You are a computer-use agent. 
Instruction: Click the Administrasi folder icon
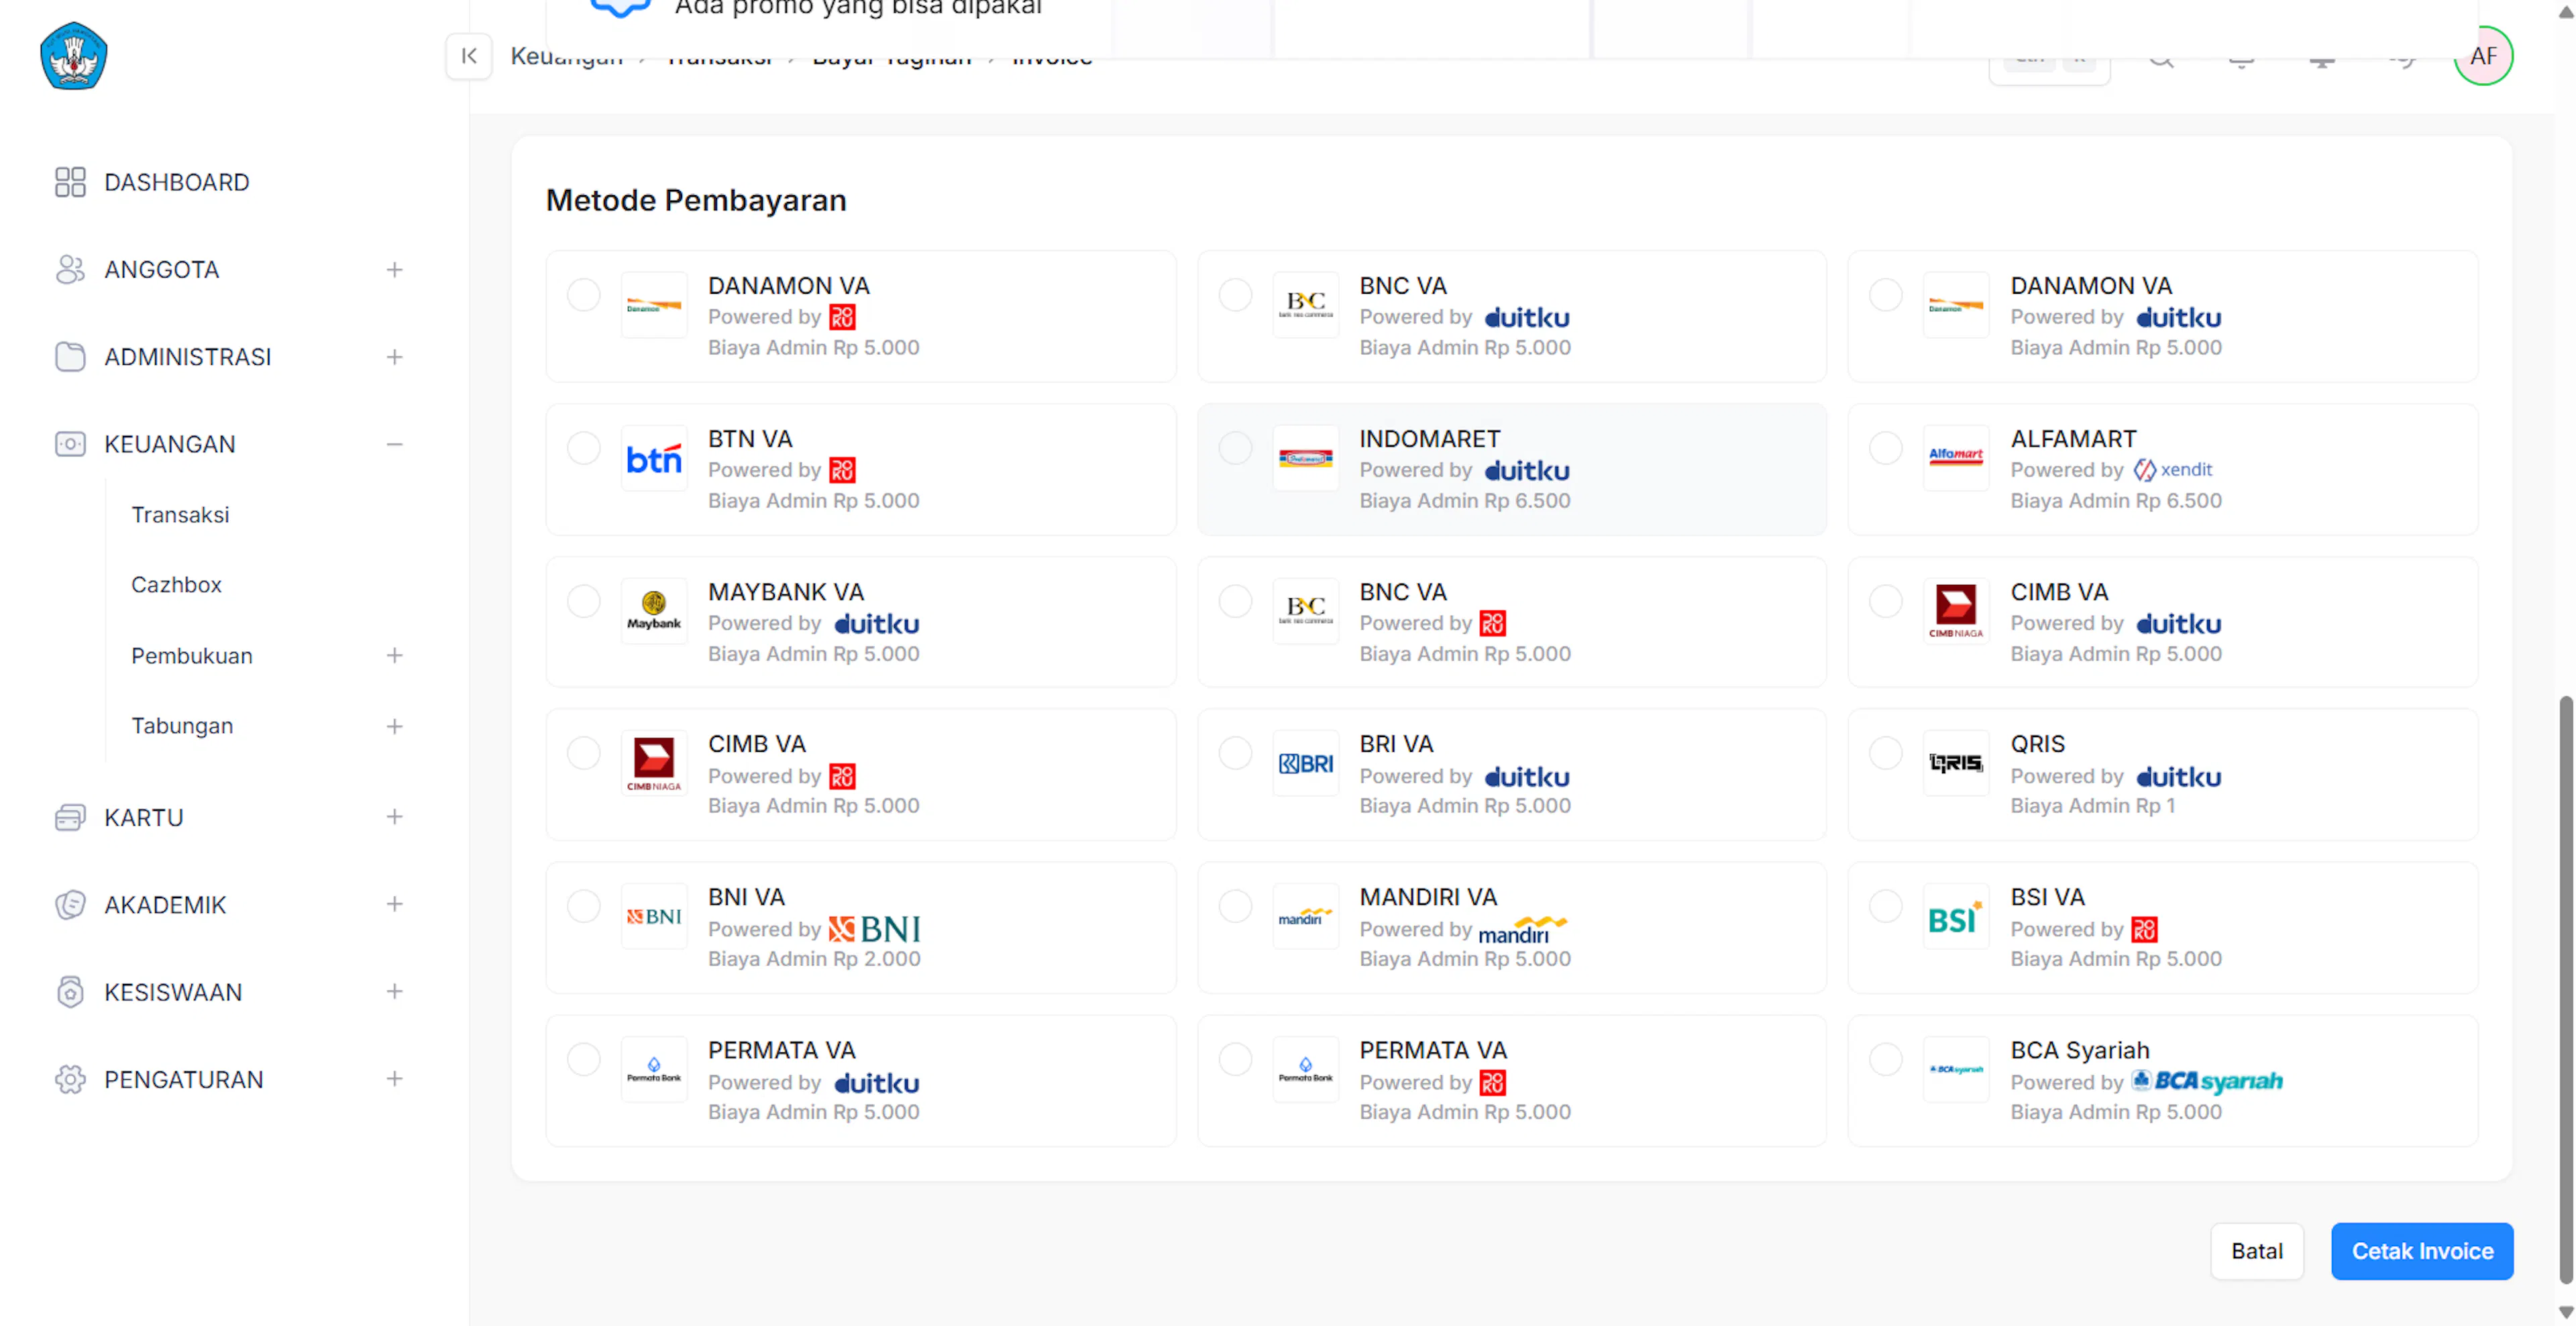tap(70, 357)
